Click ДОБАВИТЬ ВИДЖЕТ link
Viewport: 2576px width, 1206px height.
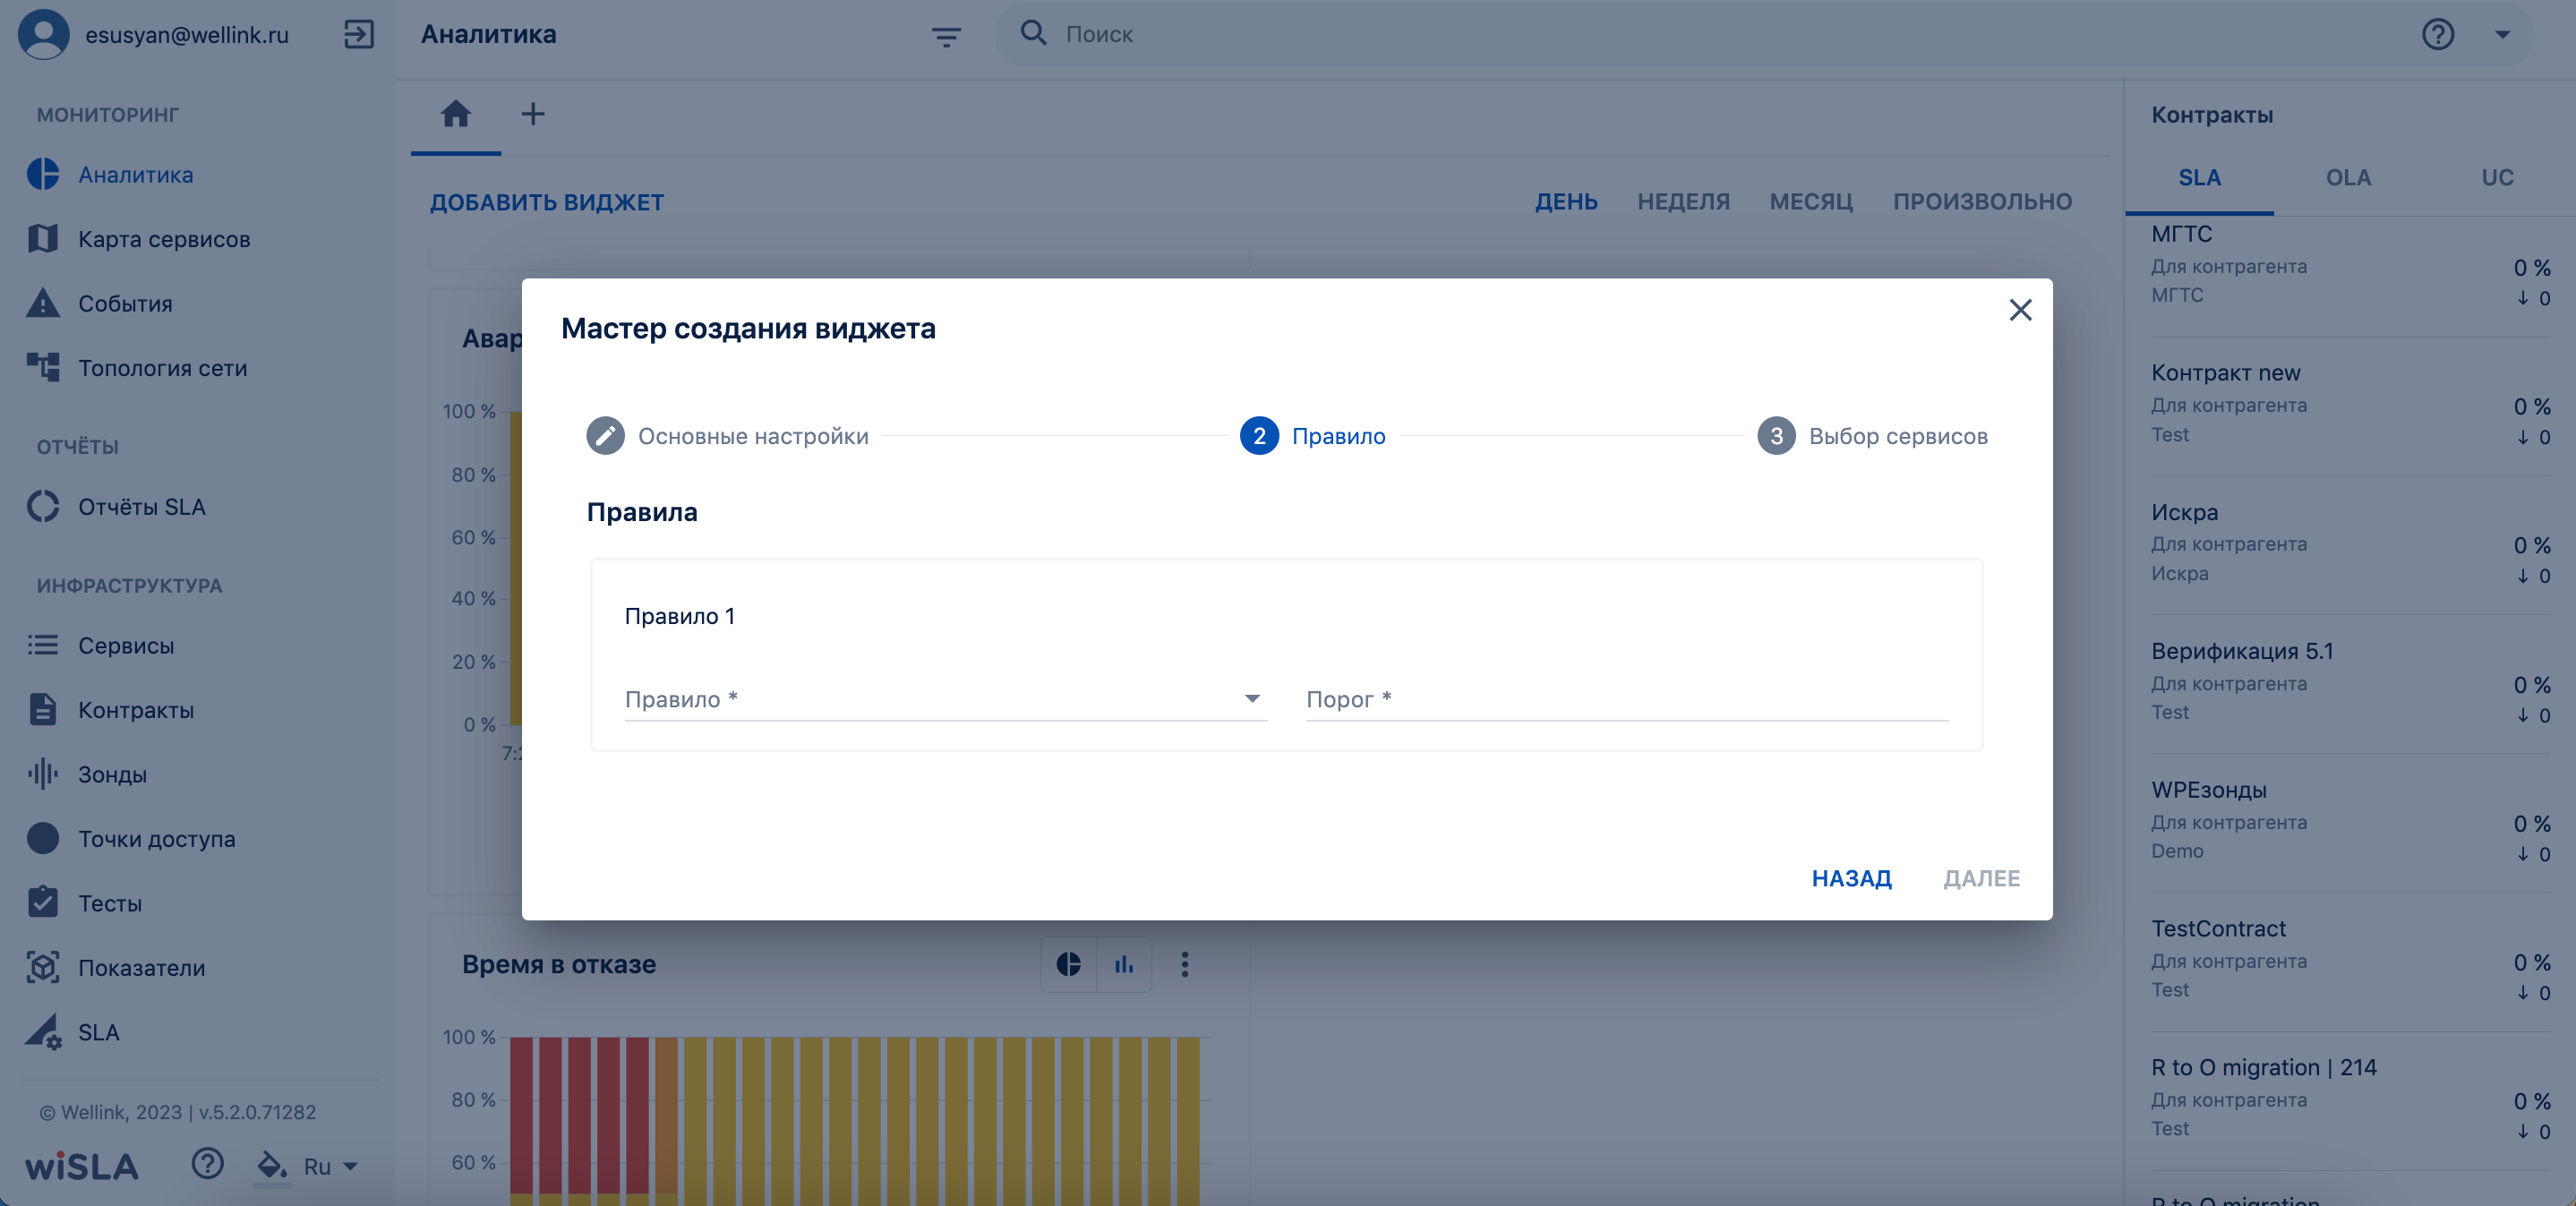(547, 202)
